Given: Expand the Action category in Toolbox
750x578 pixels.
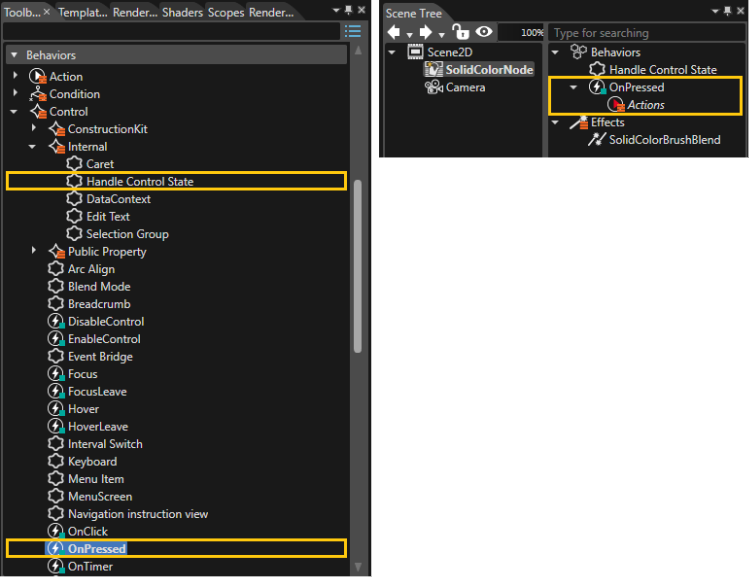Looking at the screenshot, I should 15,75.
